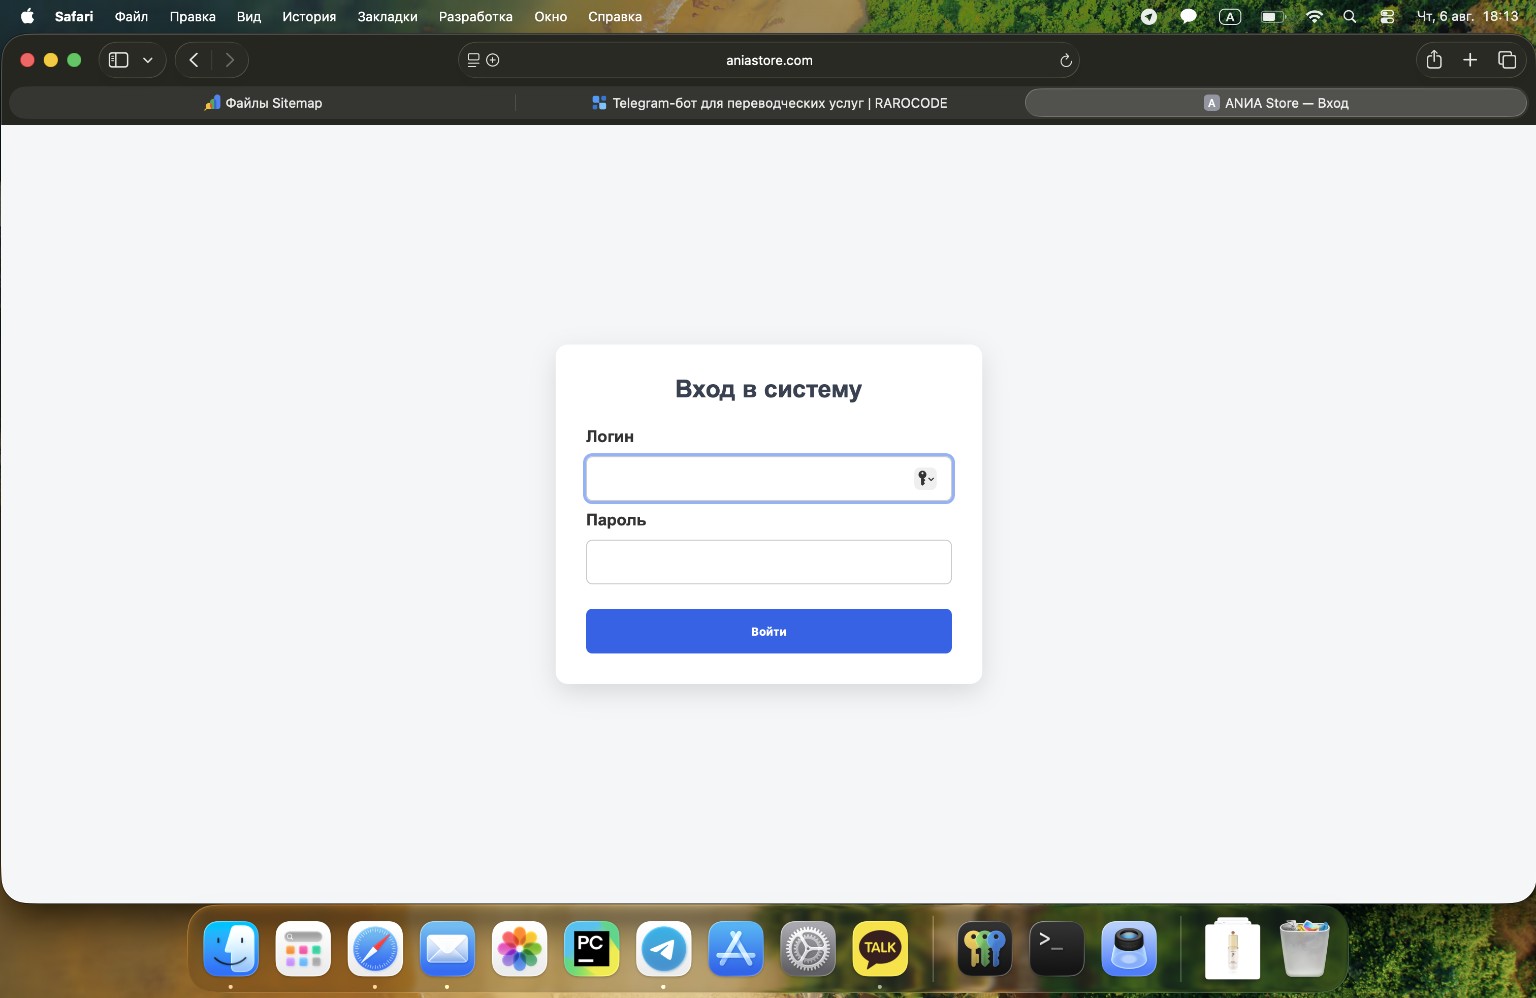Open the Share sheet icon

1434,60
